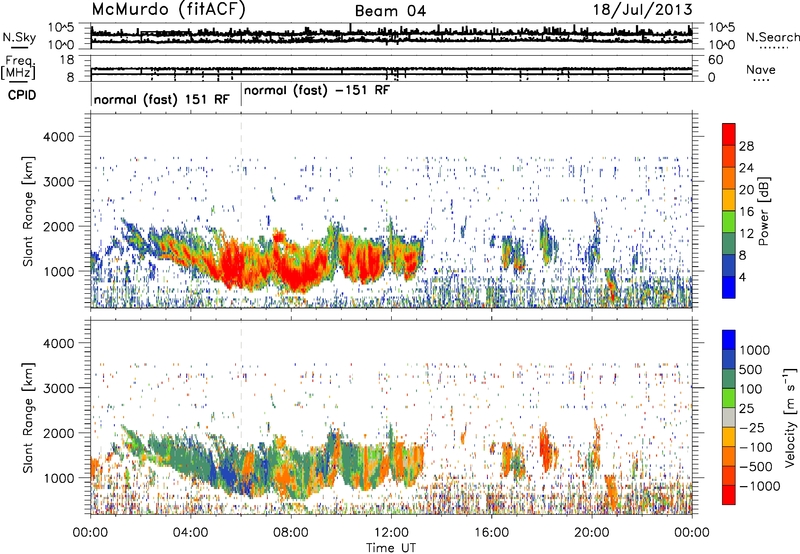This screenshot has width=800, height=554.
Task: Pick the gray -25 to 25 Velocity colorbar segment
Action: coord(729,417)
